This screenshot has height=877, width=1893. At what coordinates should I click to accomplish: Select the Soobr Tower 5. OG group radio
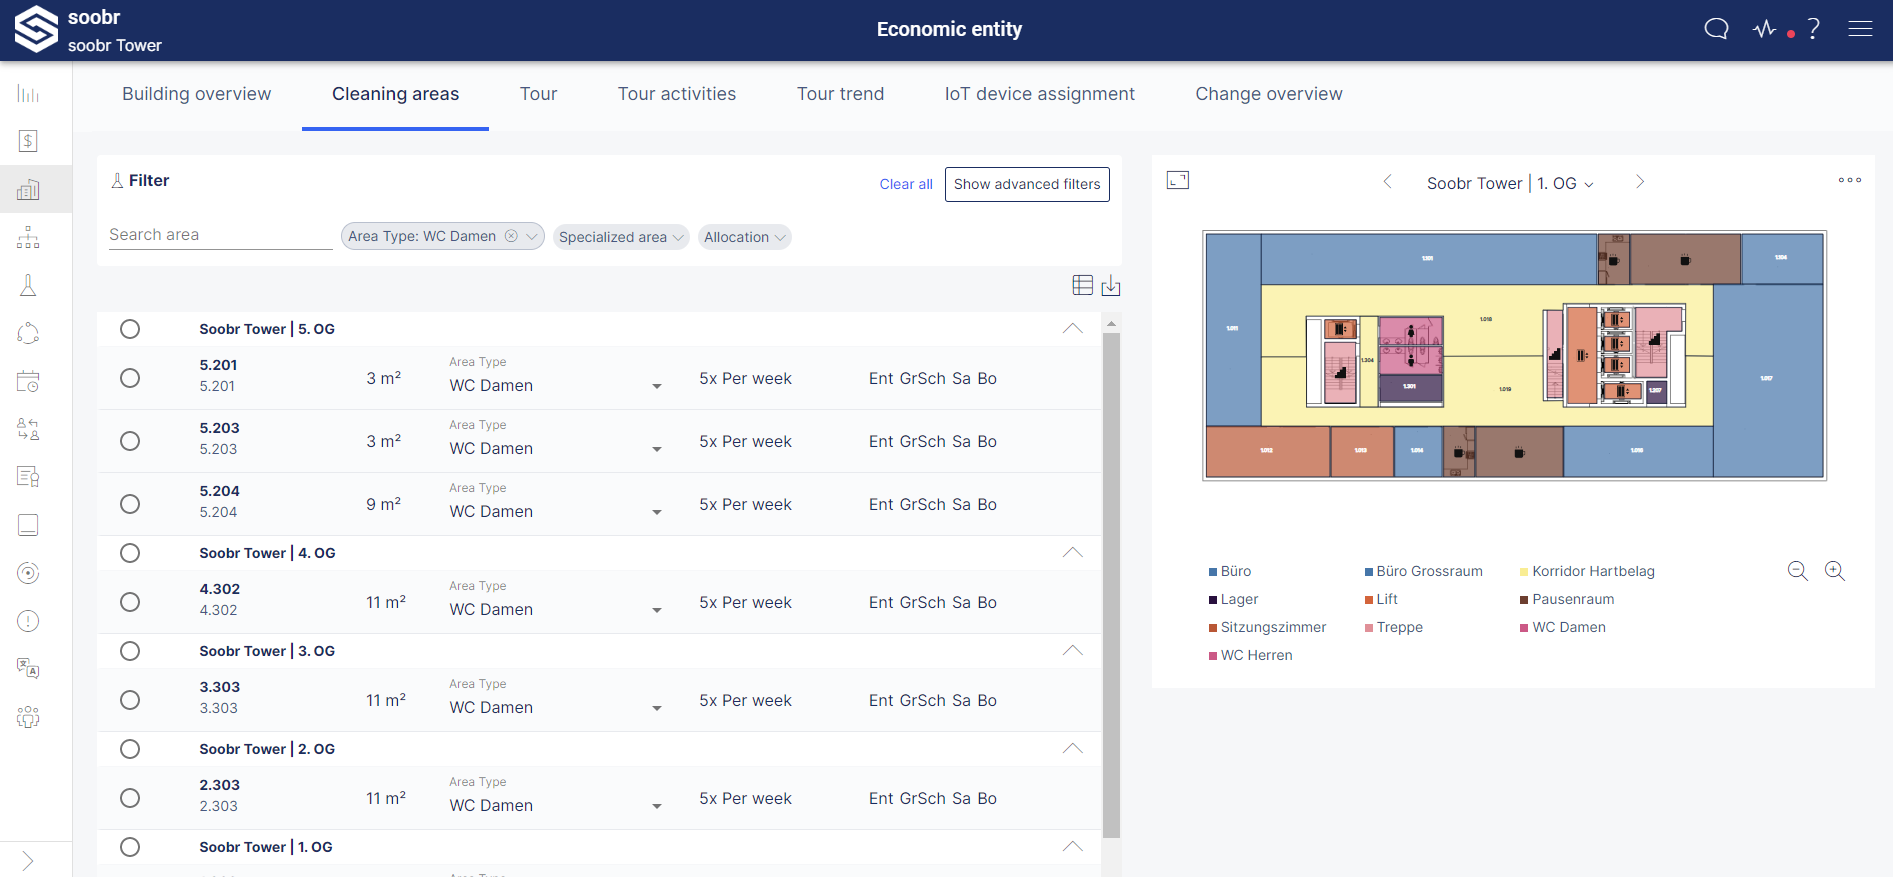pyautogui.click(x=130, y=329)
